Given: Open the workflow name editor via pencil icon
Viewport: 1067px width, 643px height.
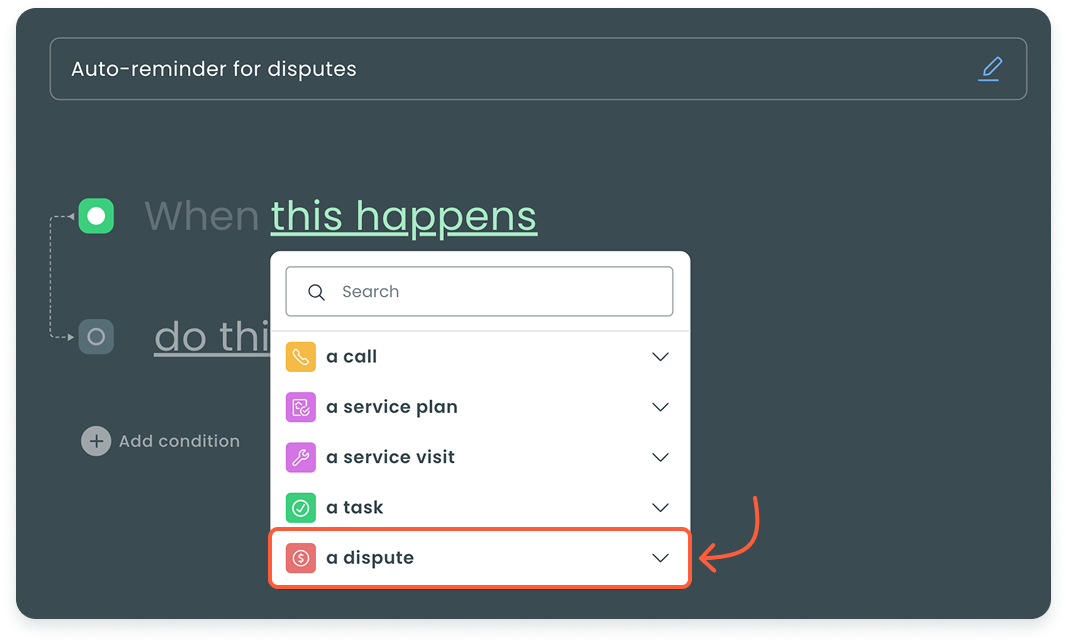Looking at the screenshot, I should click(x=991, y=68).
